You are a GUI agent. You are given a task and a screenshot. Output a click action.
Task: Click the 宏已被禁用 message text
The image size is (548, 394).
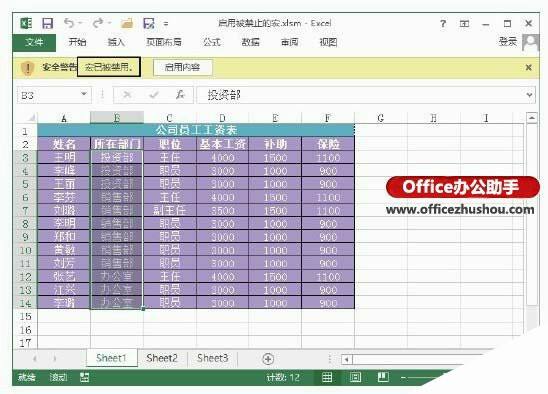click(x=109, y=67)
